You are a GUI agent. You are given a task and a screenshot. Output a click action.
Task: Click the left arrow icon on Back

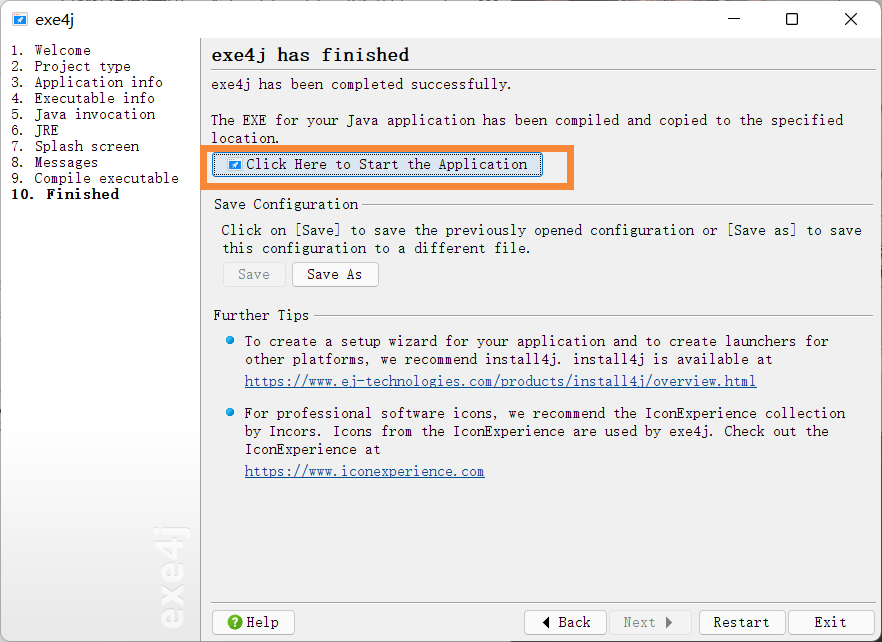point(546,622)
